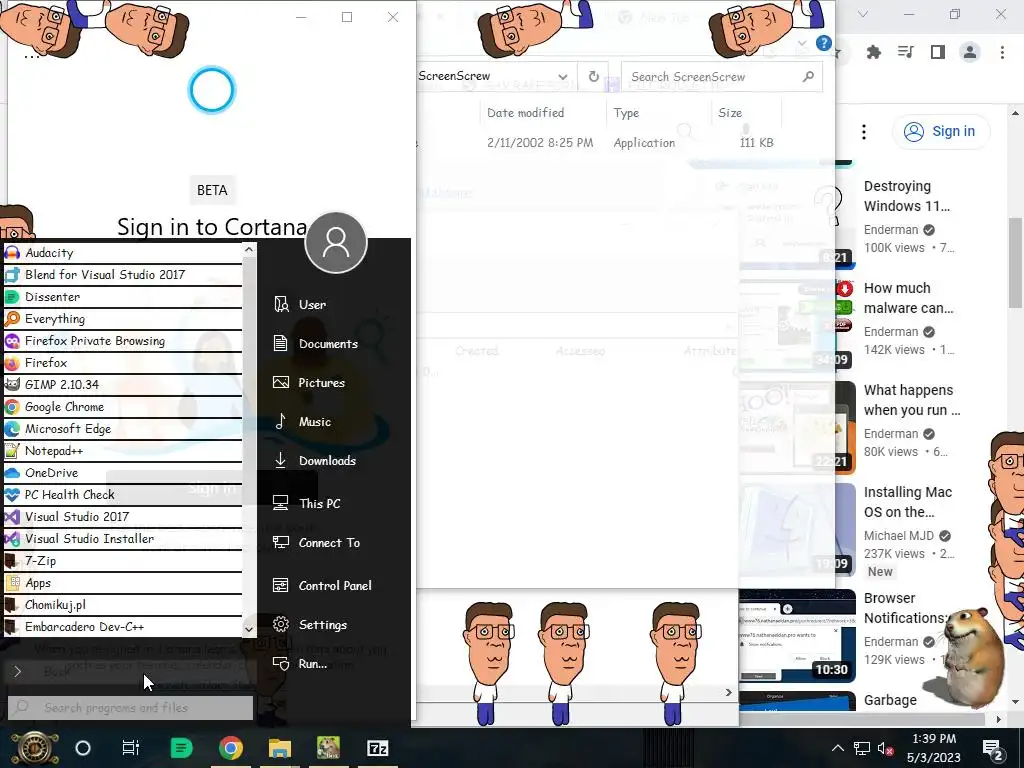Show hidden system tray icons
This screenshot has width=1024, height=768.
point(837,748)
